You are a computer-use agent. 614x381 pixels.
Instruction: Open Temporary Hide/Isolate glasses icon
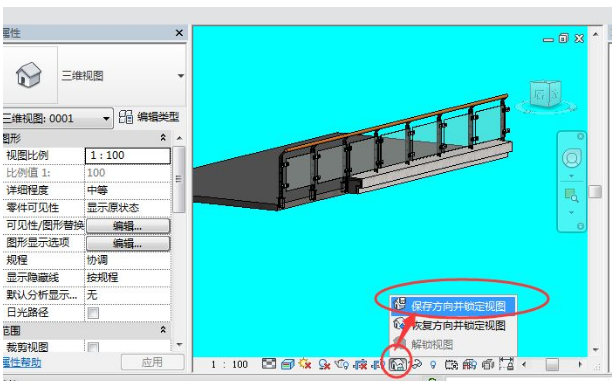click(416, 365)
